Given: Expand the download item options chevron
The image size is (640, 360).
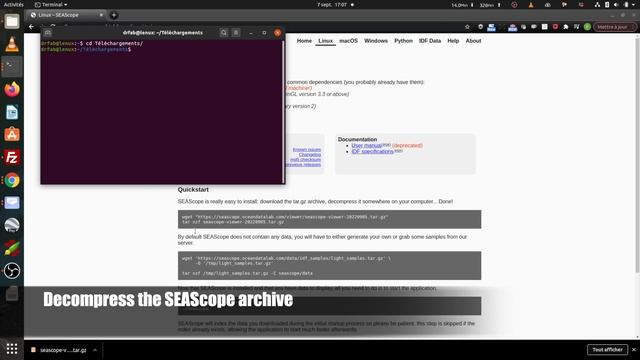Looking at the screenshot, I should (x=95, y=350).
